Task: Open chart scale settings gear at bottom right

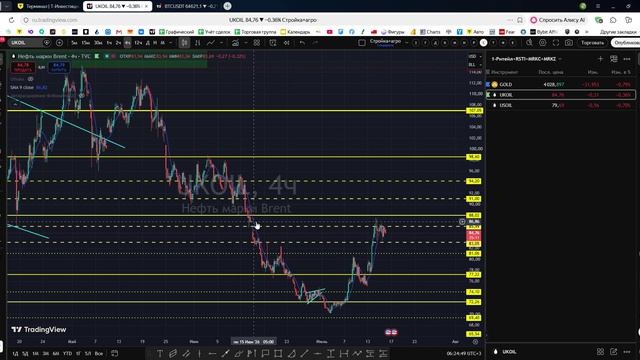Action: tap(475, 342)
